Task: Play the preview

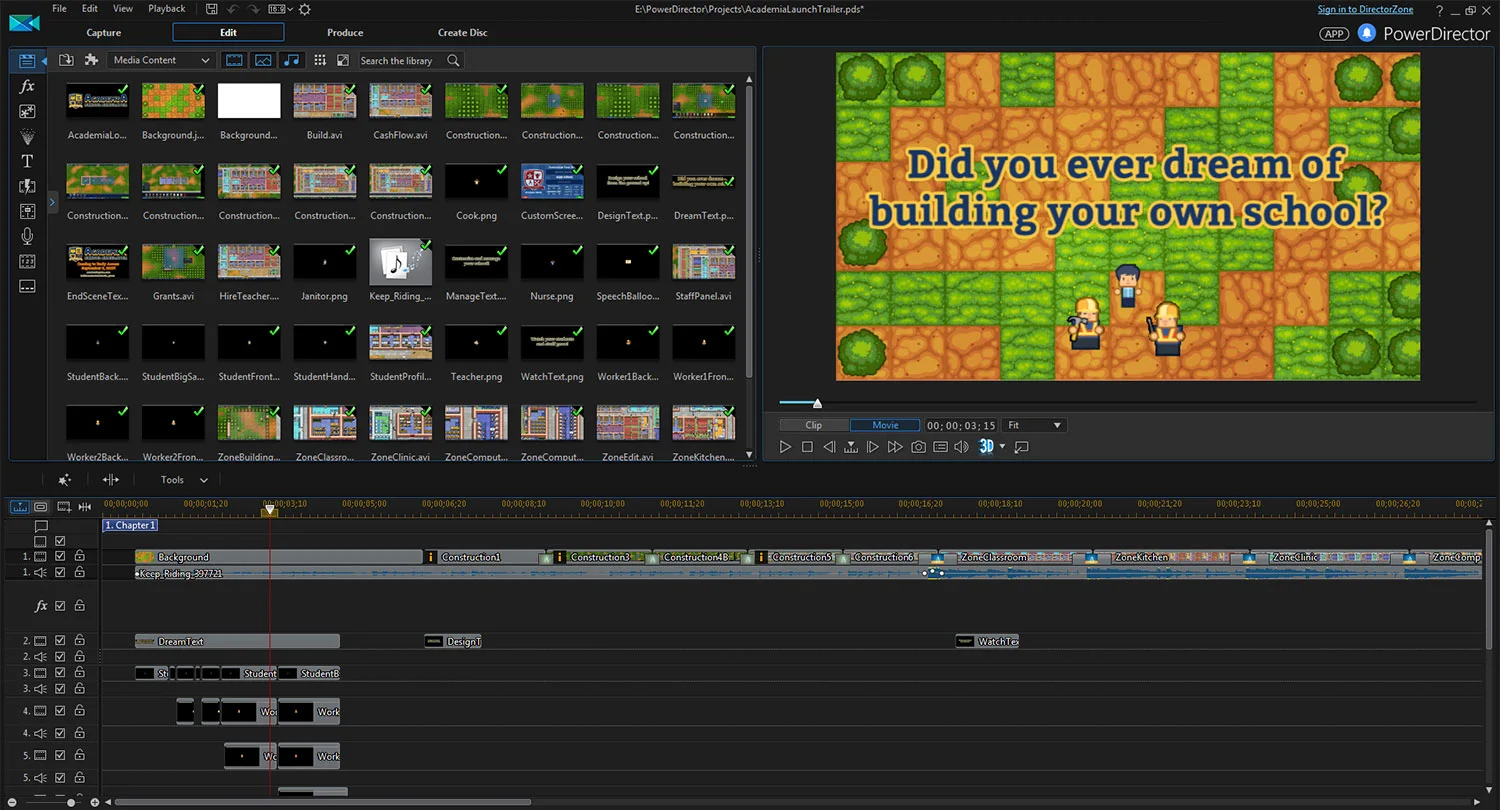Action: pos(785,447)
